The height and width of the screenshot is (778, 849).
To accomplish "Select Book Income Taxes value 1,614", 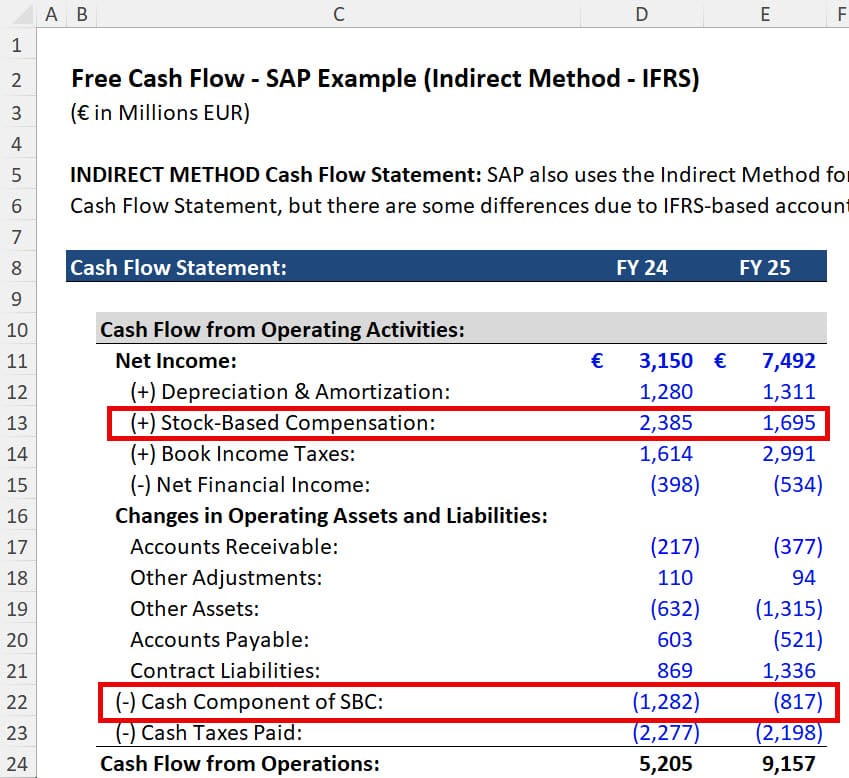I will point(665,454).
